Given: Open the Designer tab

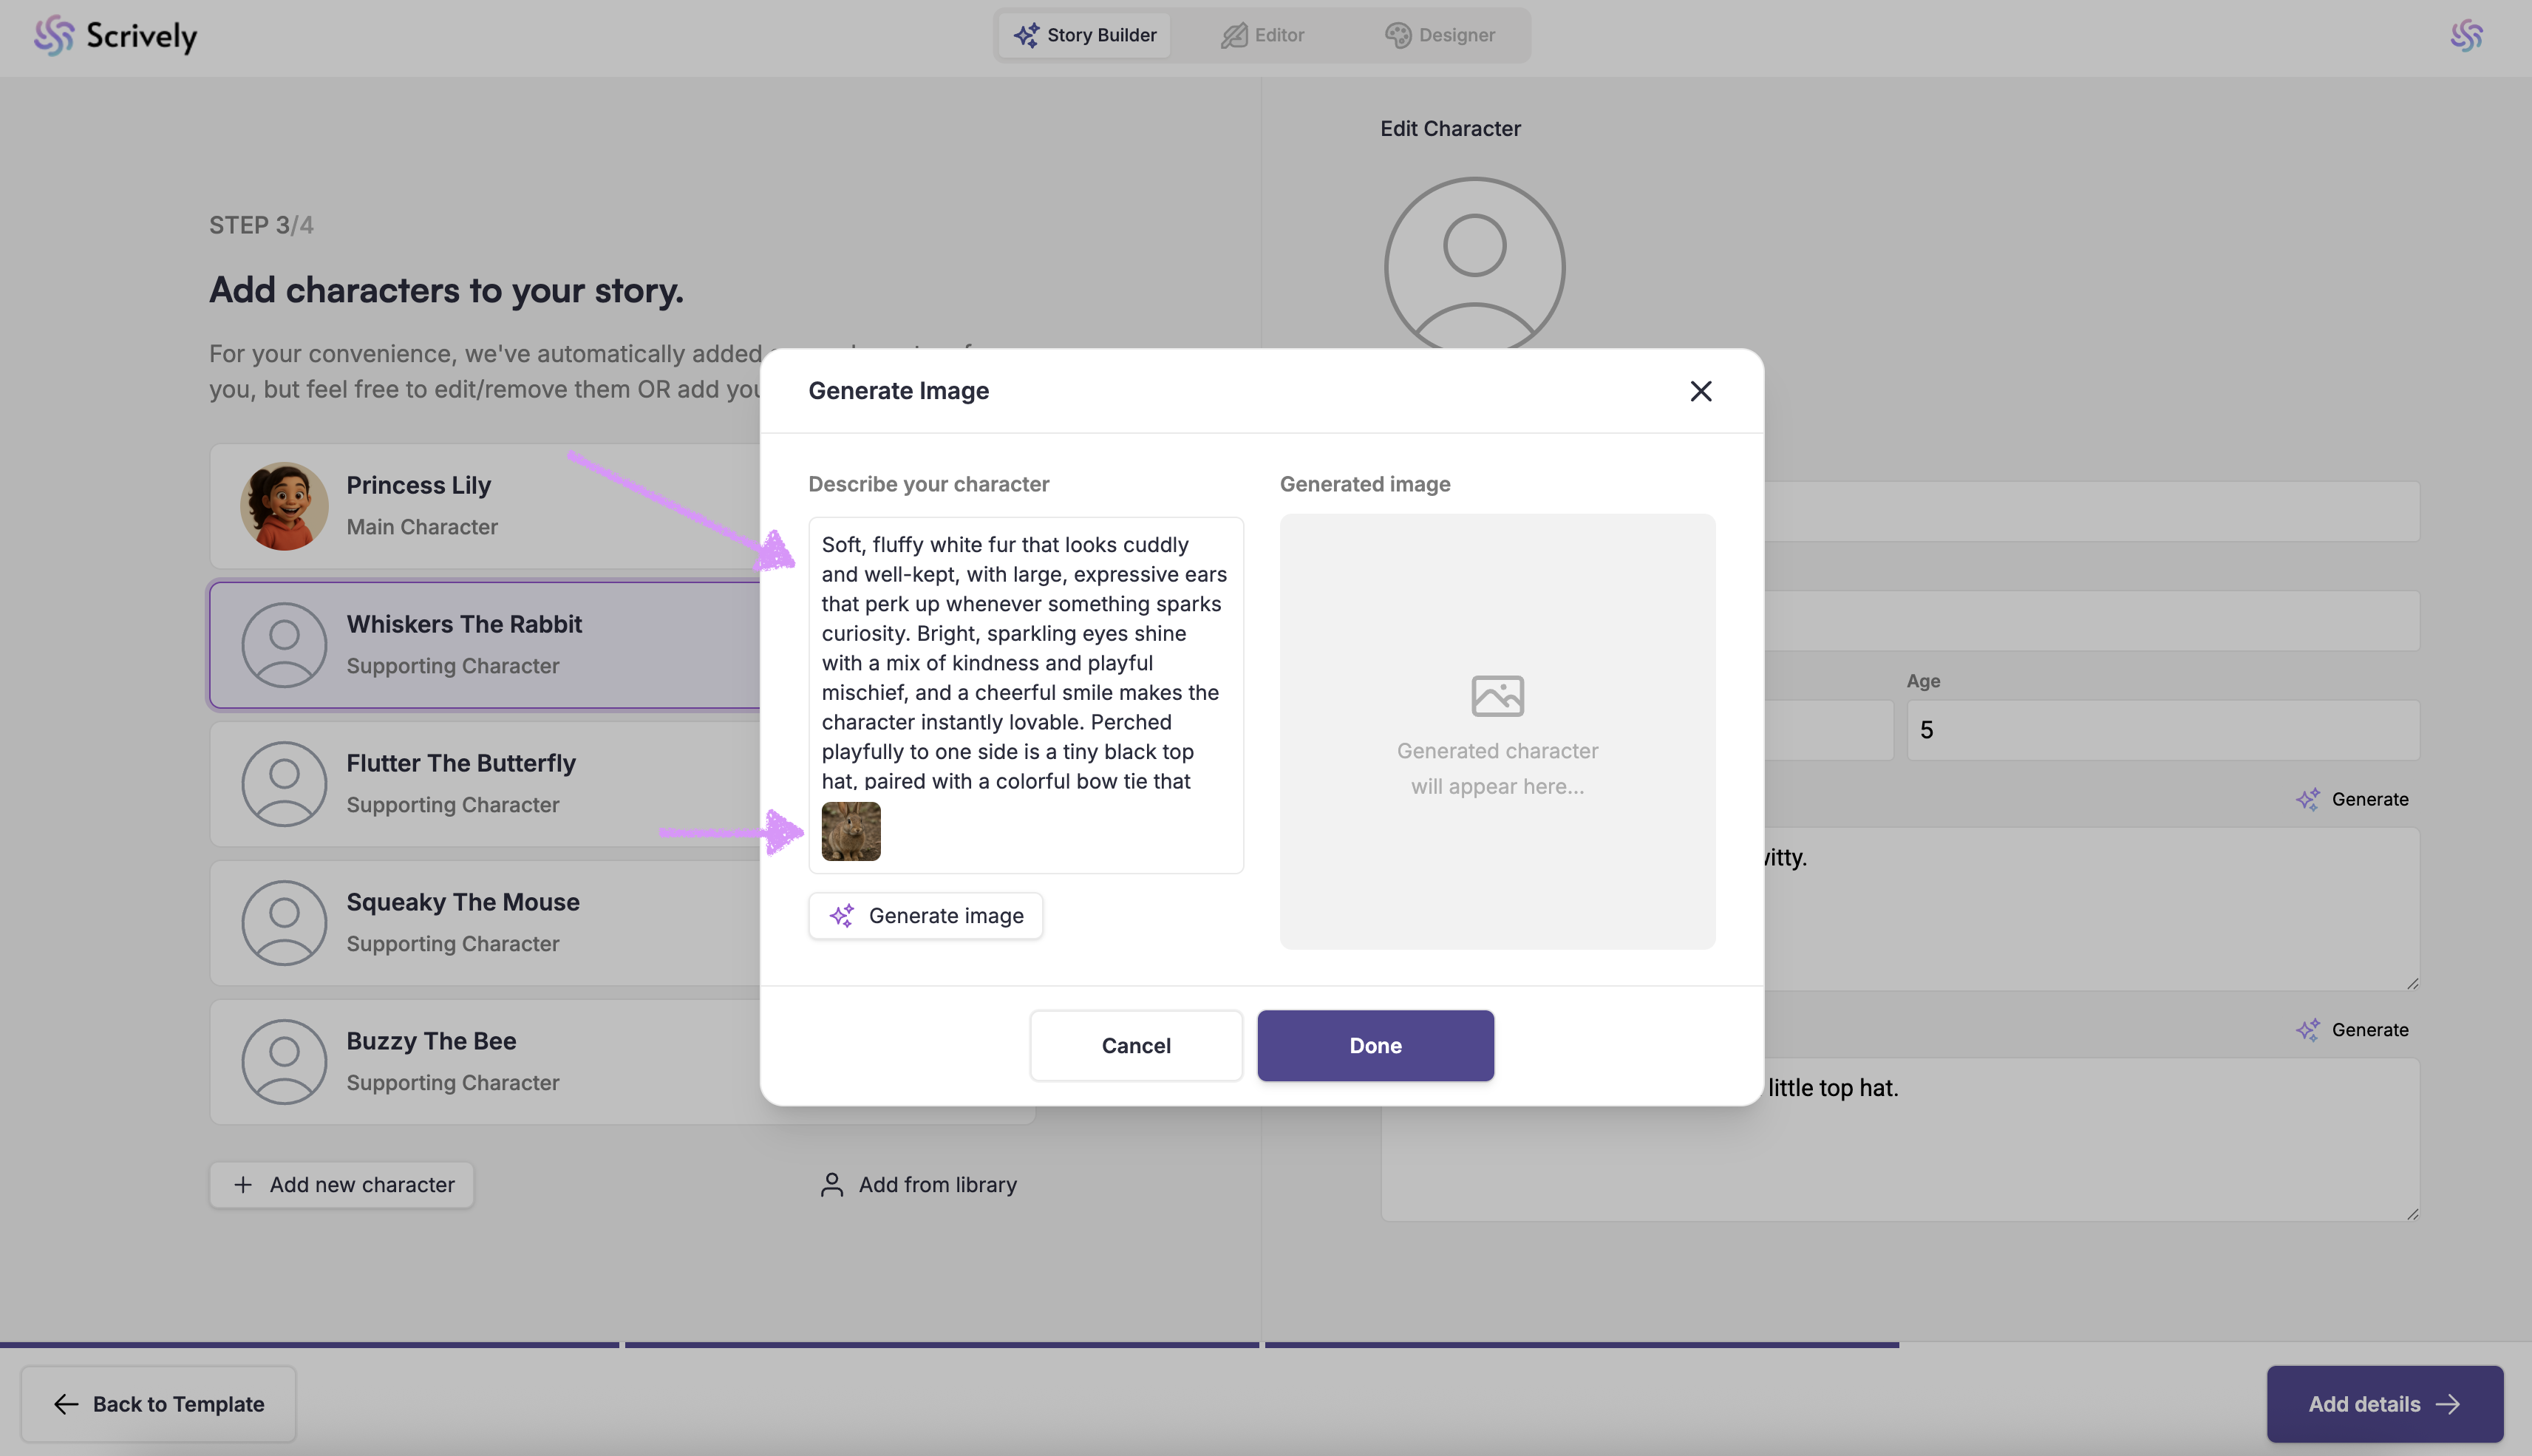Looking at the screenshot, I should coord(1440,35).
